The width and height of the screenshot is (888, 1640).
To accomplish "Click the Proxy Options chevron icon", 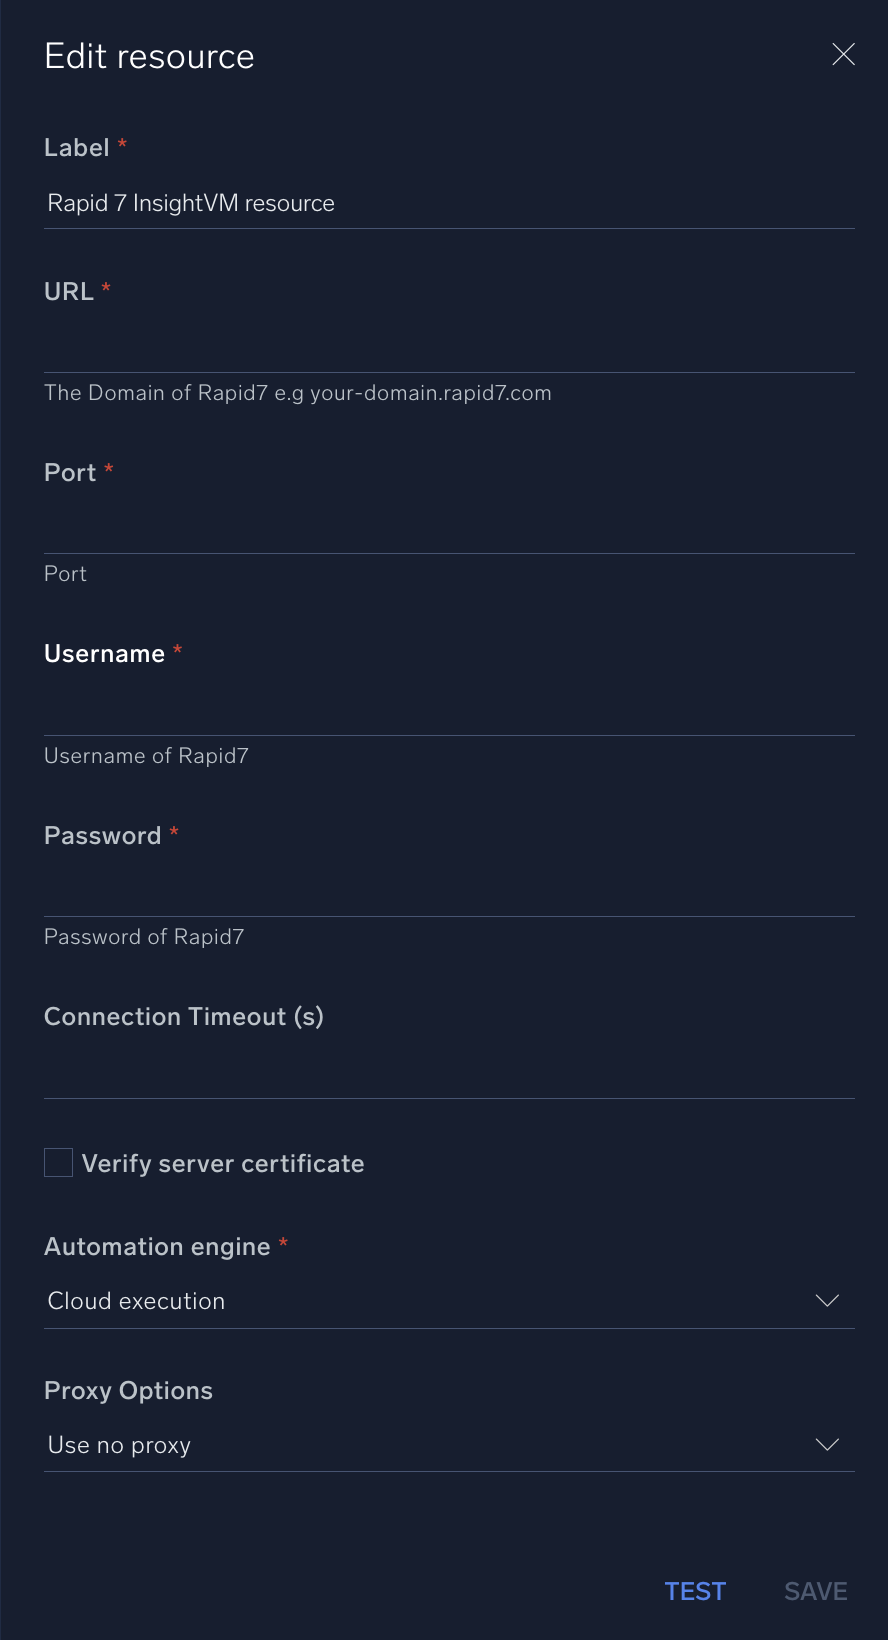I will coord(827,1444).
